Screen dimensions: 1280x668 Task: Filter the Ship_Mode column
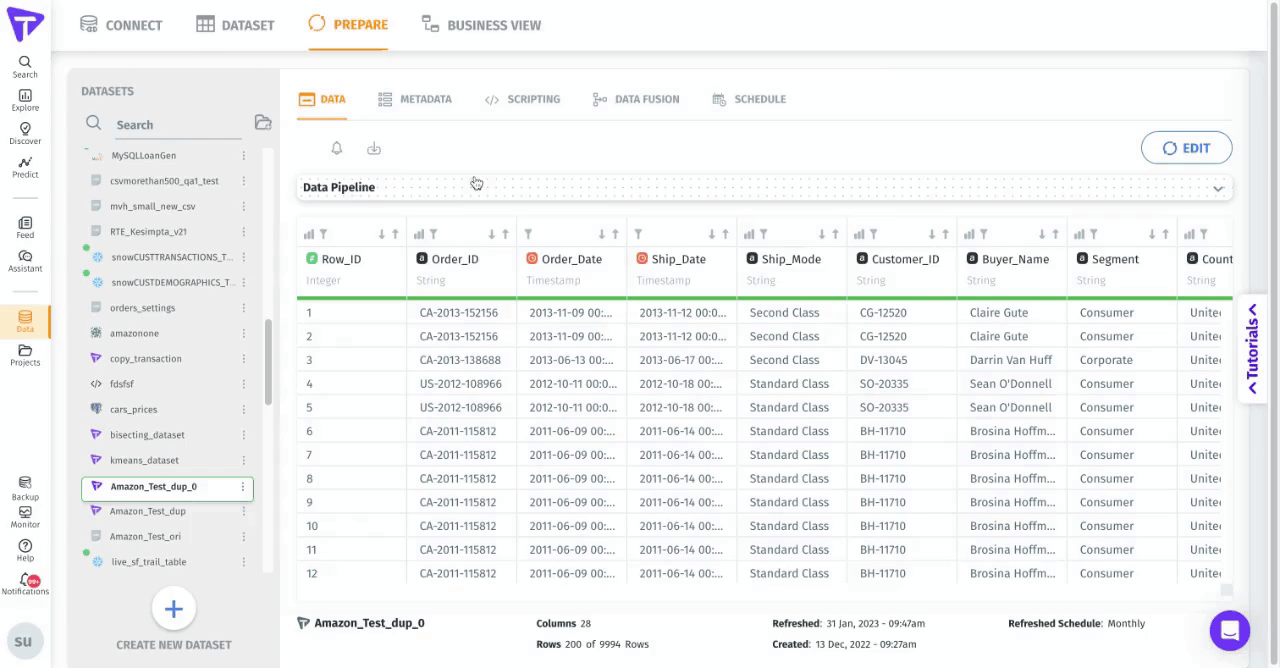coord(763,234)
